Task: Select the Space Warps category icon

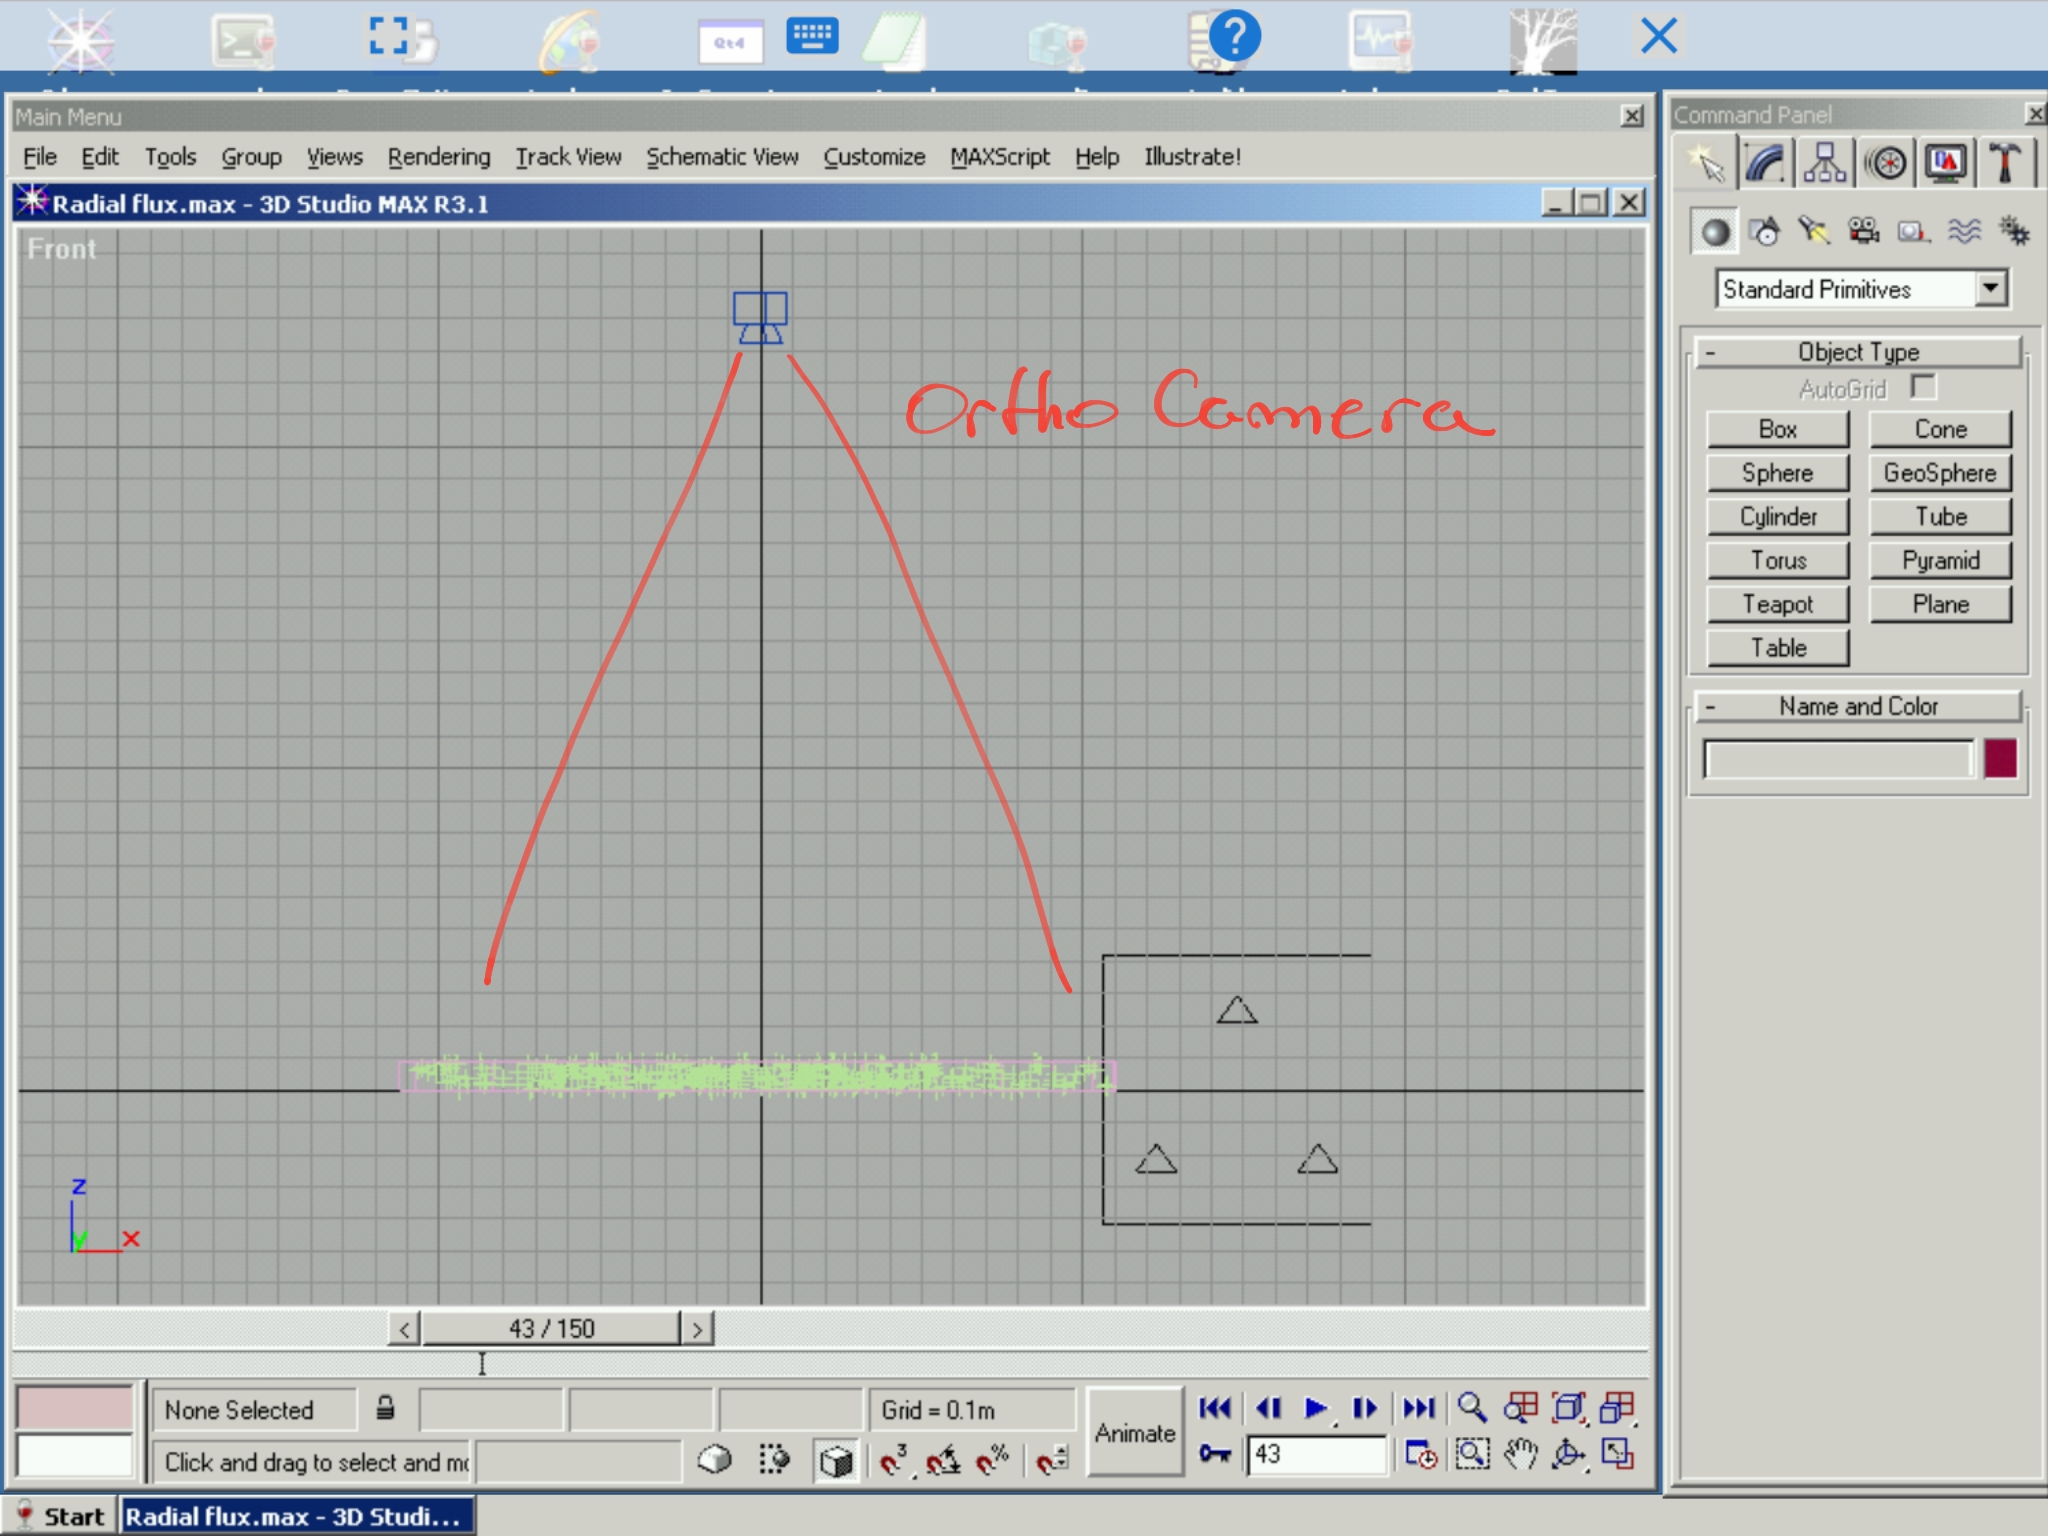Action: coord(1964,232)
